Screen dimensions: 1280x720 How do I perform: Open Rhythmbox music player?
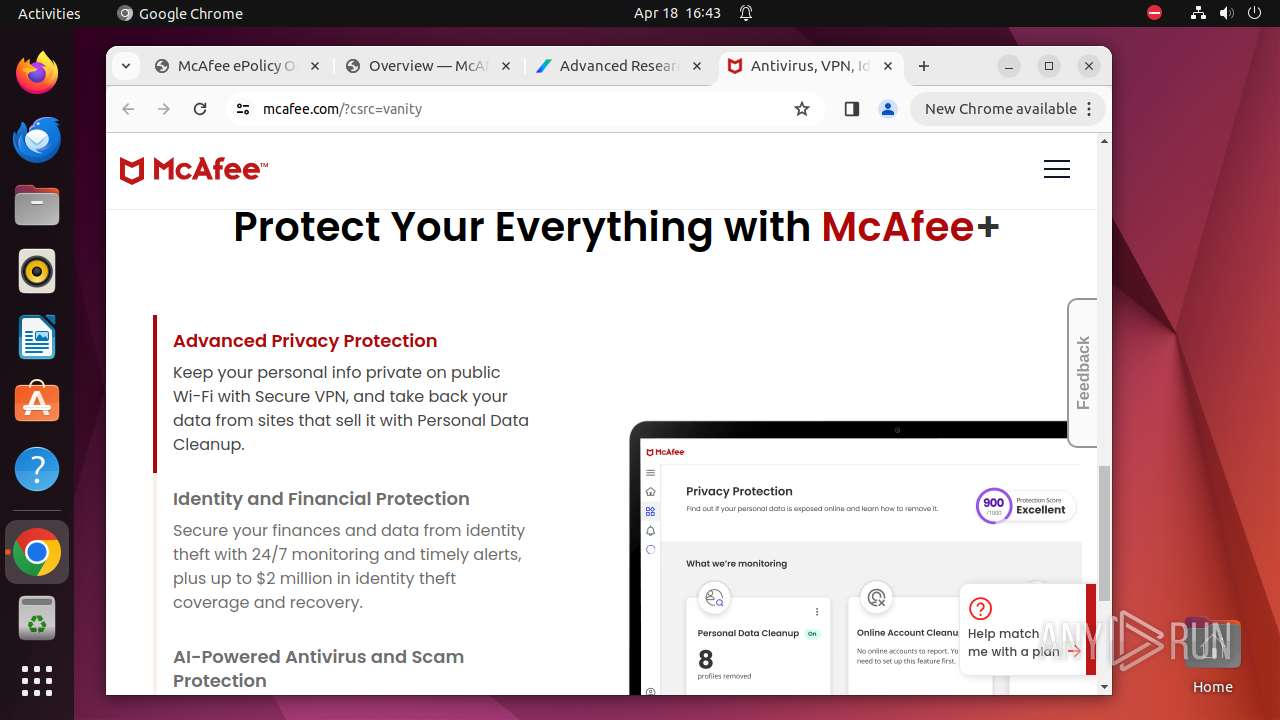pos(37,271)
